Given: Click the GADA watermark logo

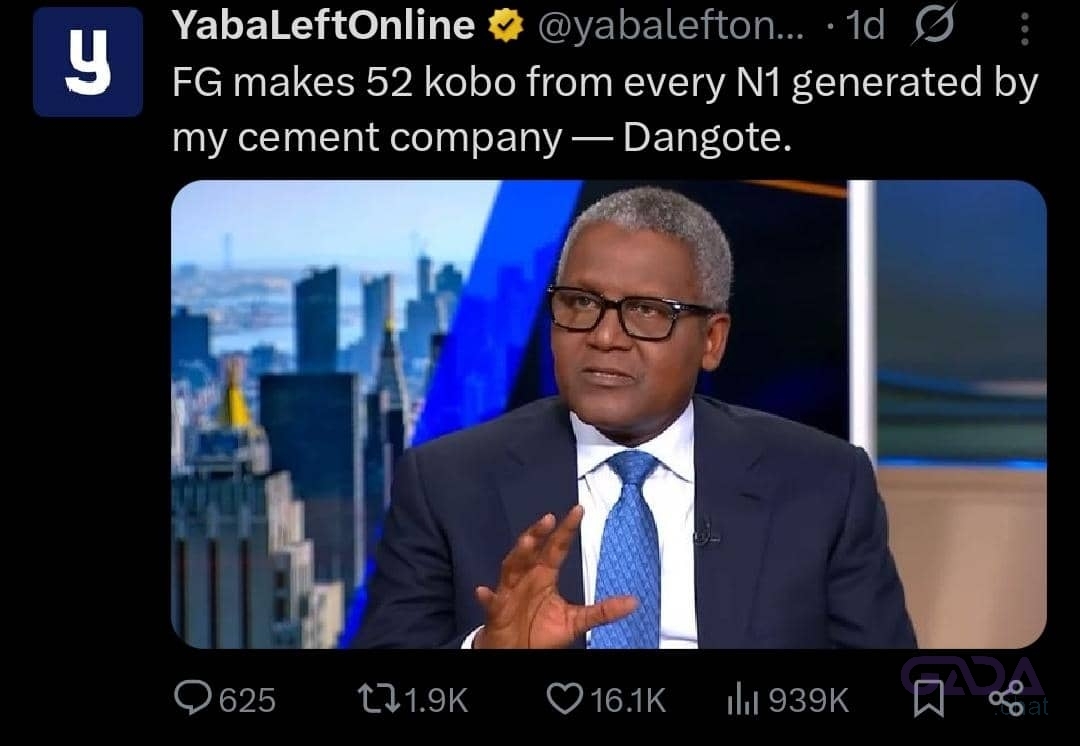Looking at the screenshot, I should (x=974, y=676).
